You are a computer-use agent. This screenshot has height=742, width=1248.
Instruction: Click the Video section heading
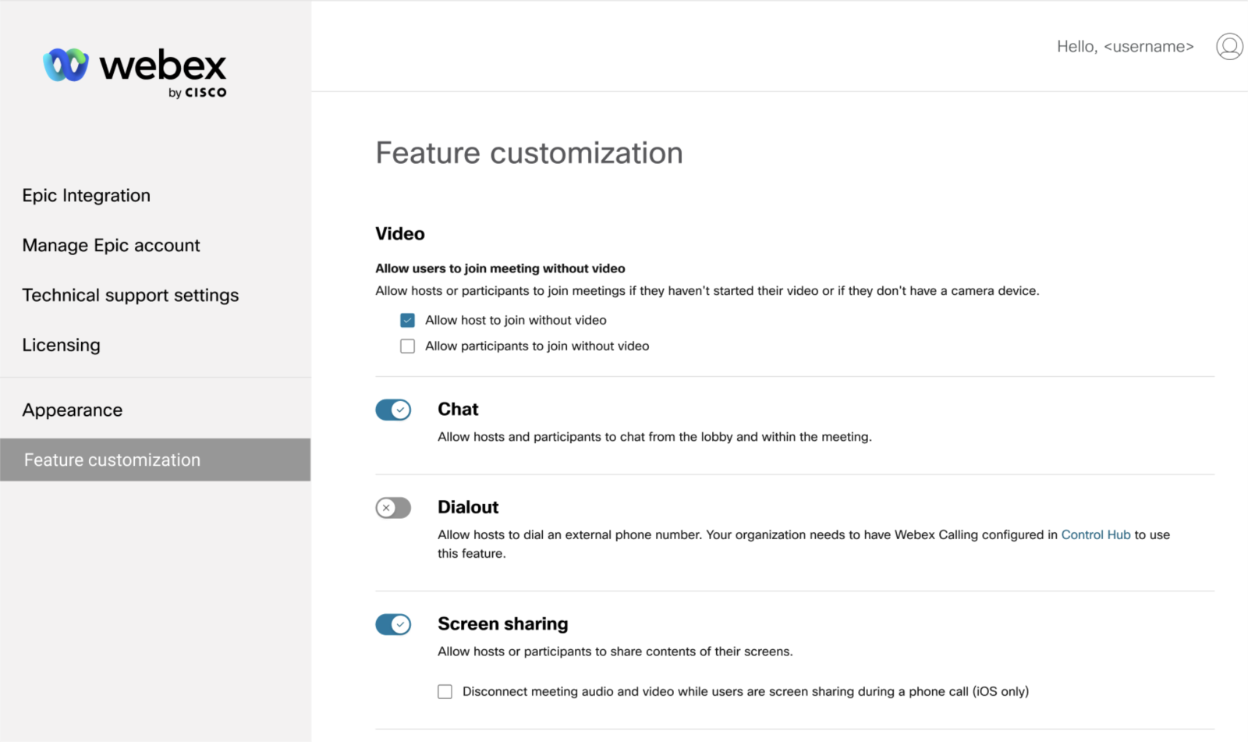click(x=400, y=234)
